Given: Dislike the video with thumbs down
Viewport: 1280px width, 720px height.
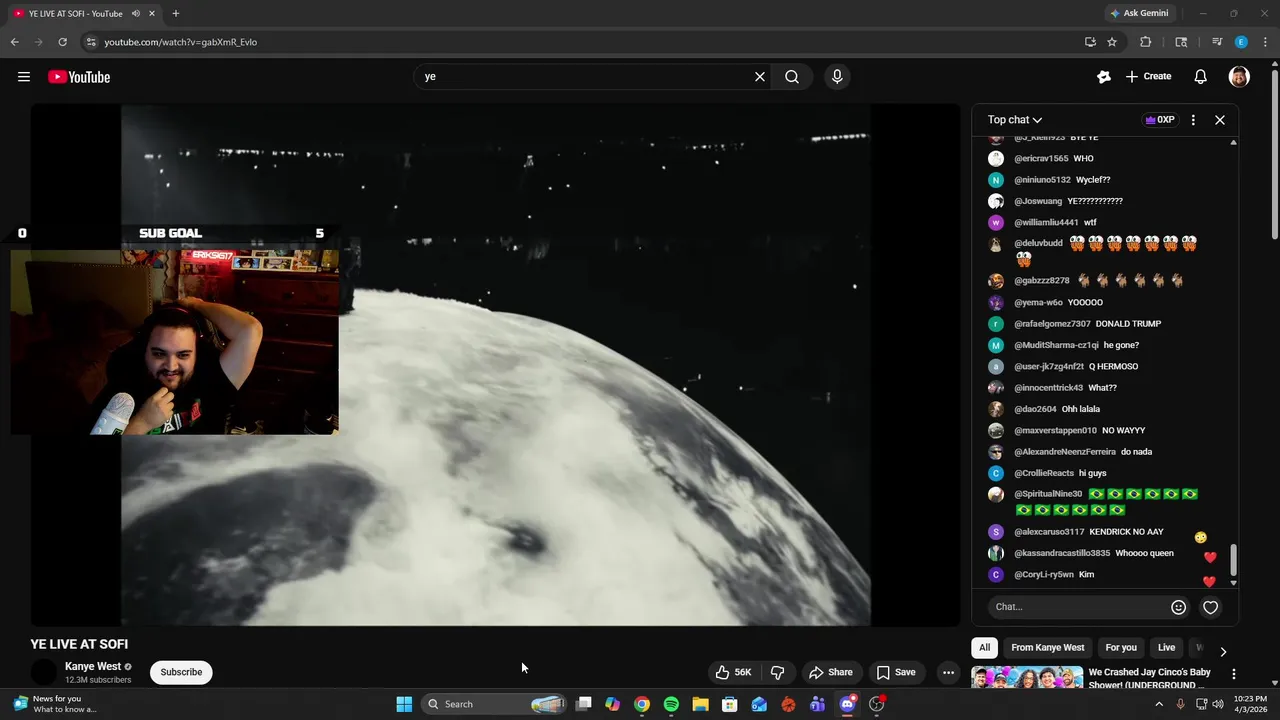Looking at the screenshot, I should pos(777,672).
